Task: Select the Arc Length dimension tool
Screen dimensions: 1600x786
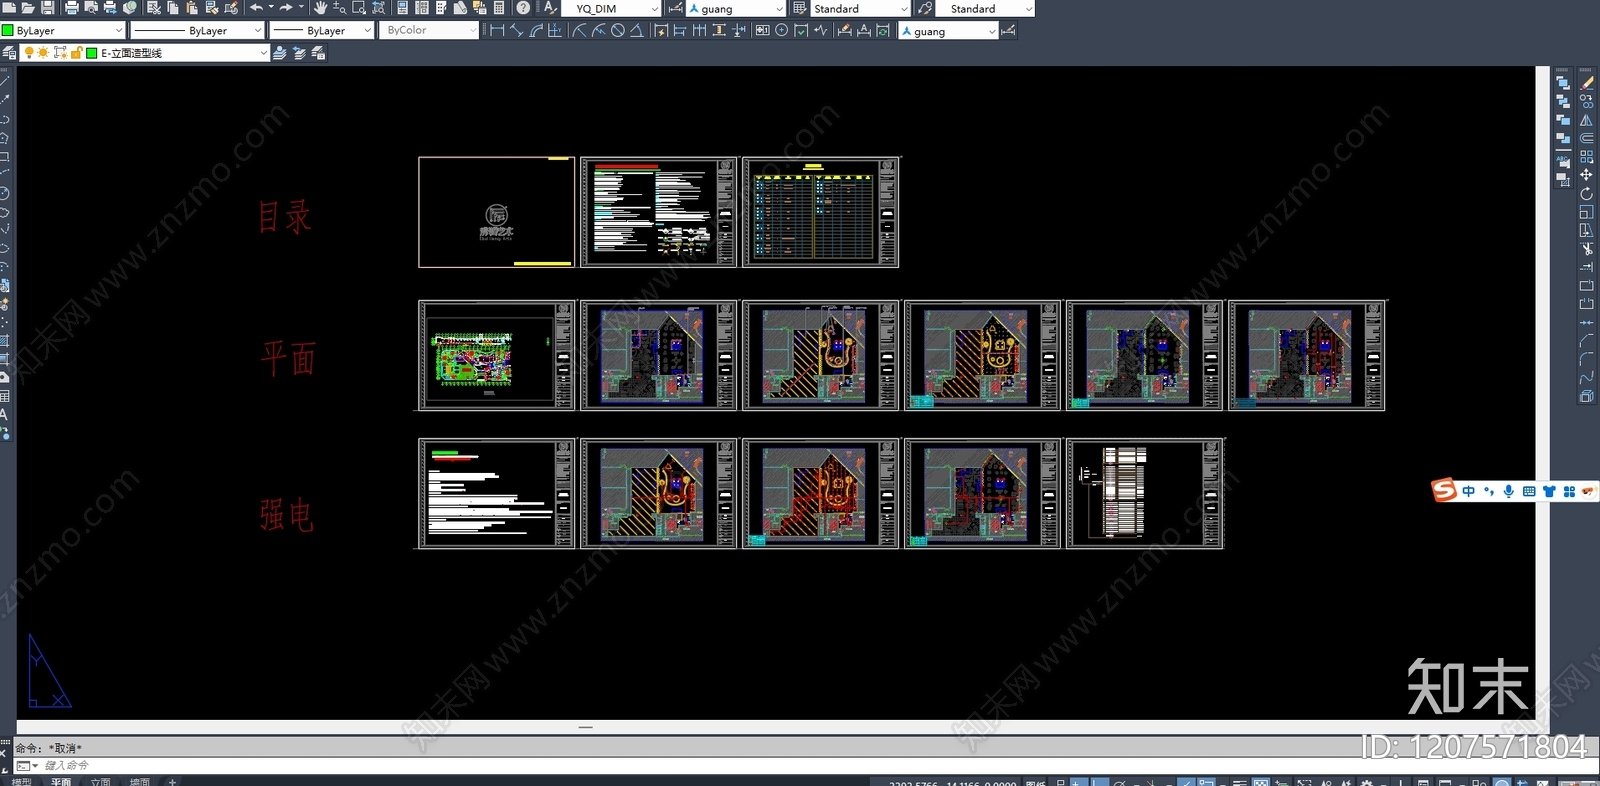Action: click(536, 31)
